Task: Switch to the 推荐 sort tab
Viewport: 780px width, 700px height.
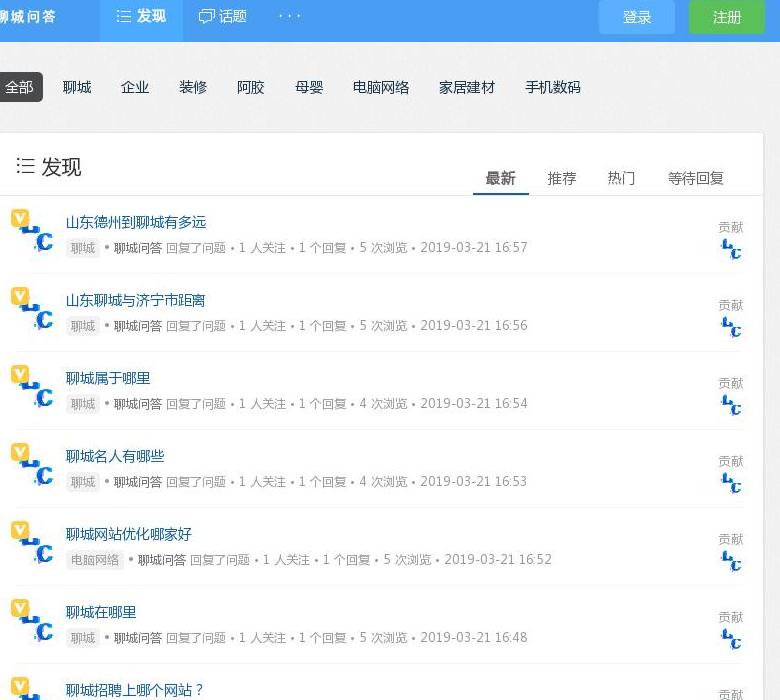Action: pos(562,178)
